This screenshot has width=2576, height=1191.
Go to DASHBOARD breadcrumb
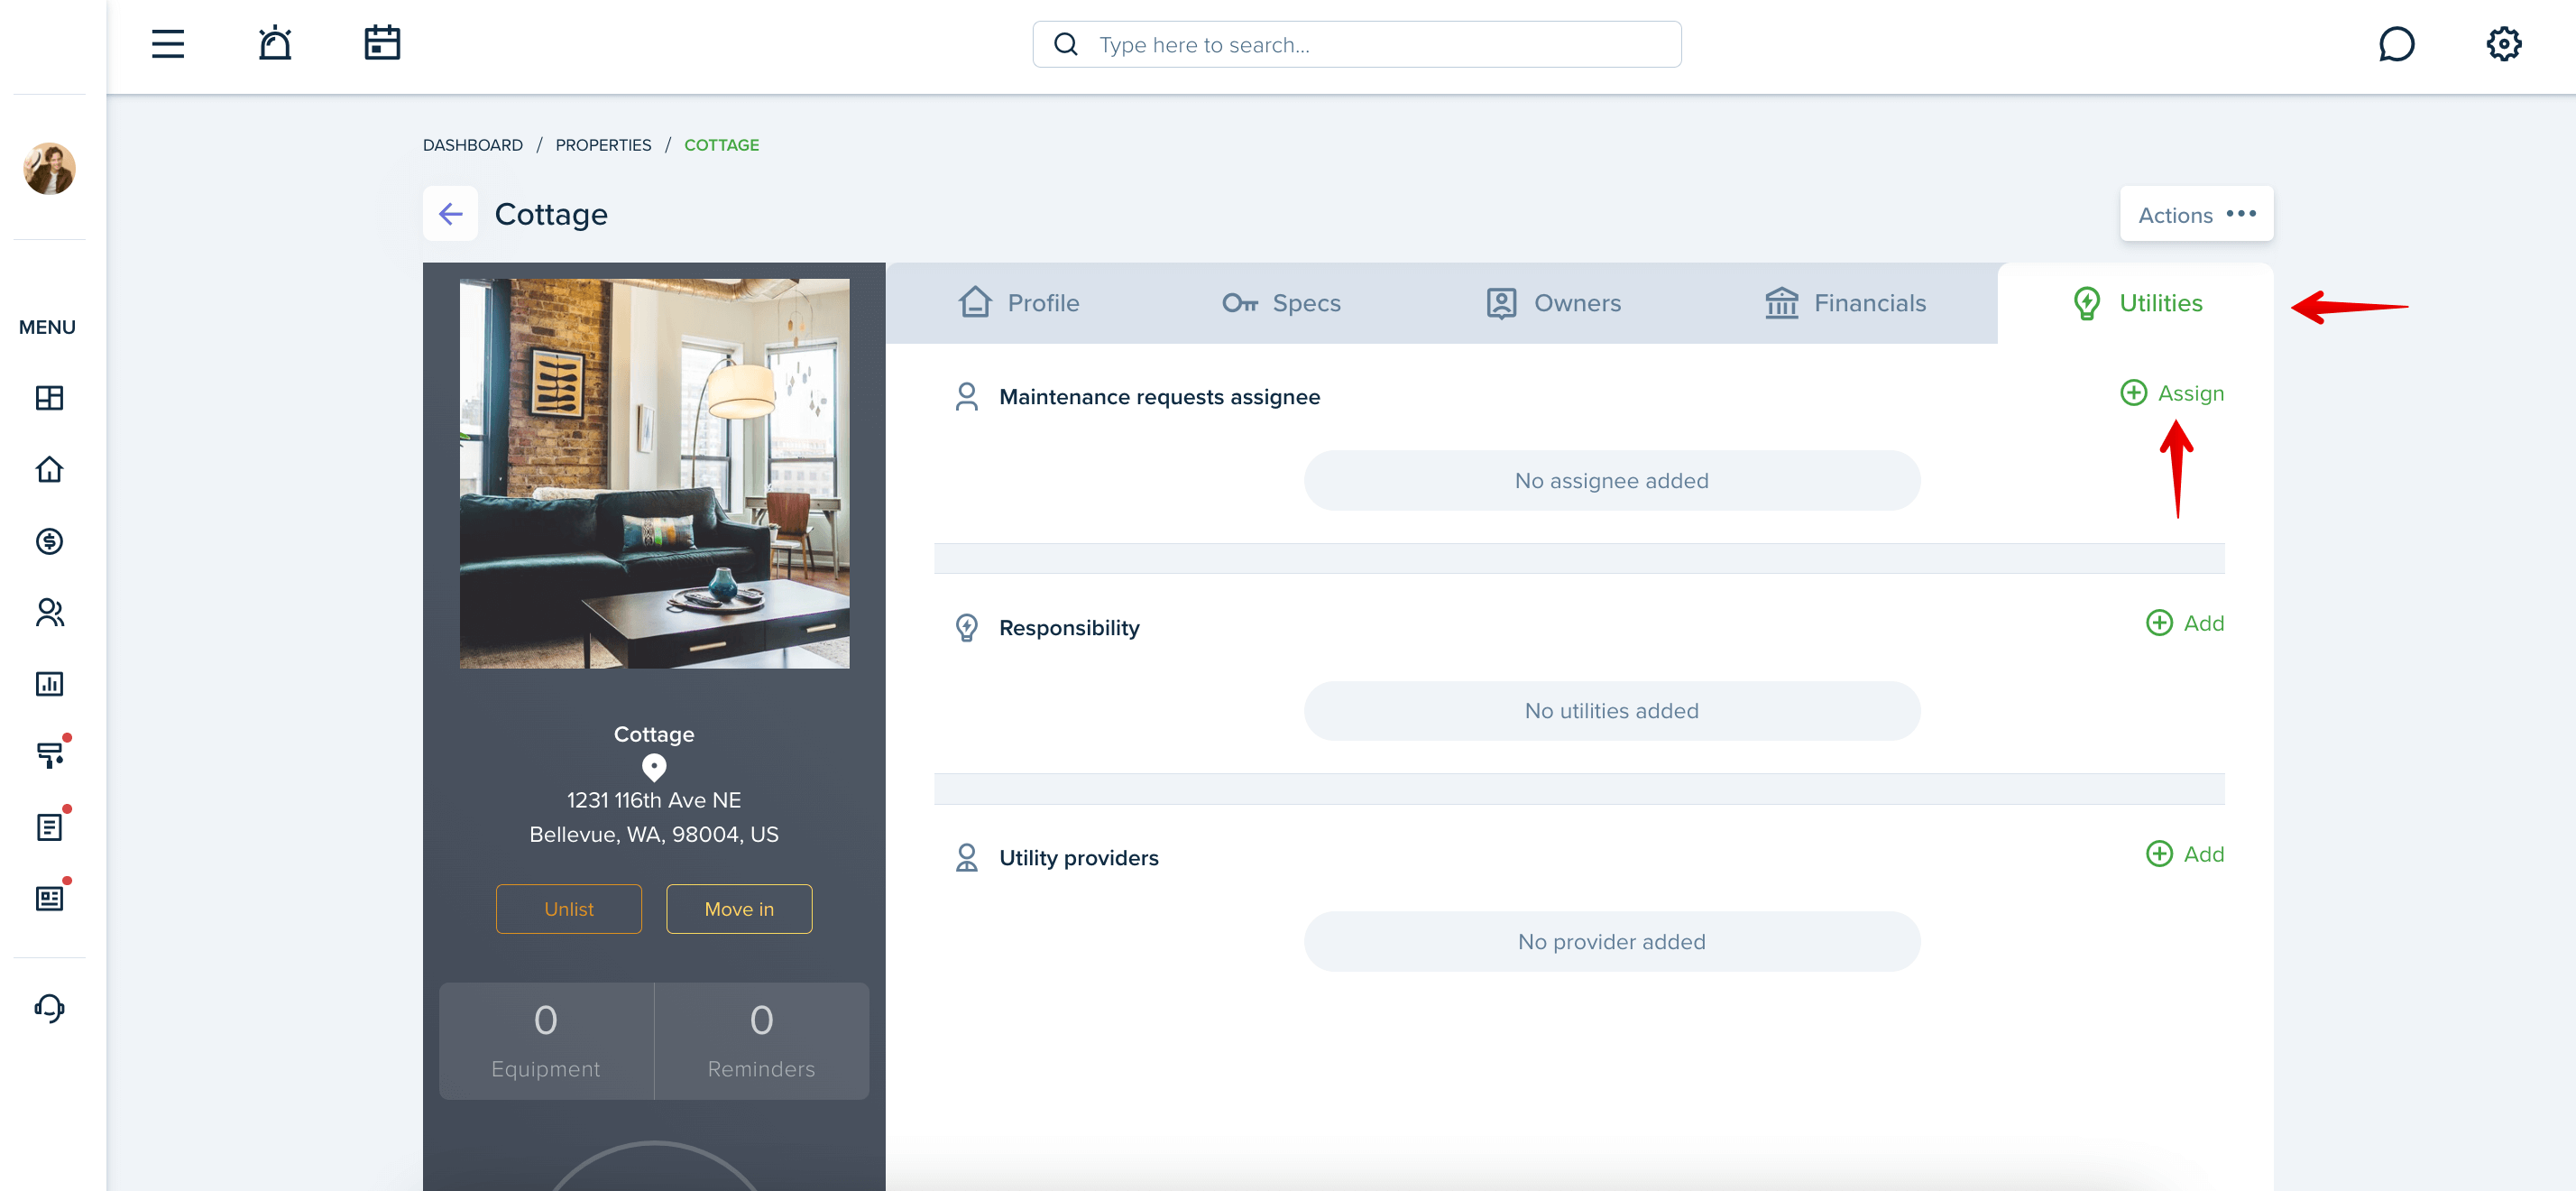[x=473, y=145]
